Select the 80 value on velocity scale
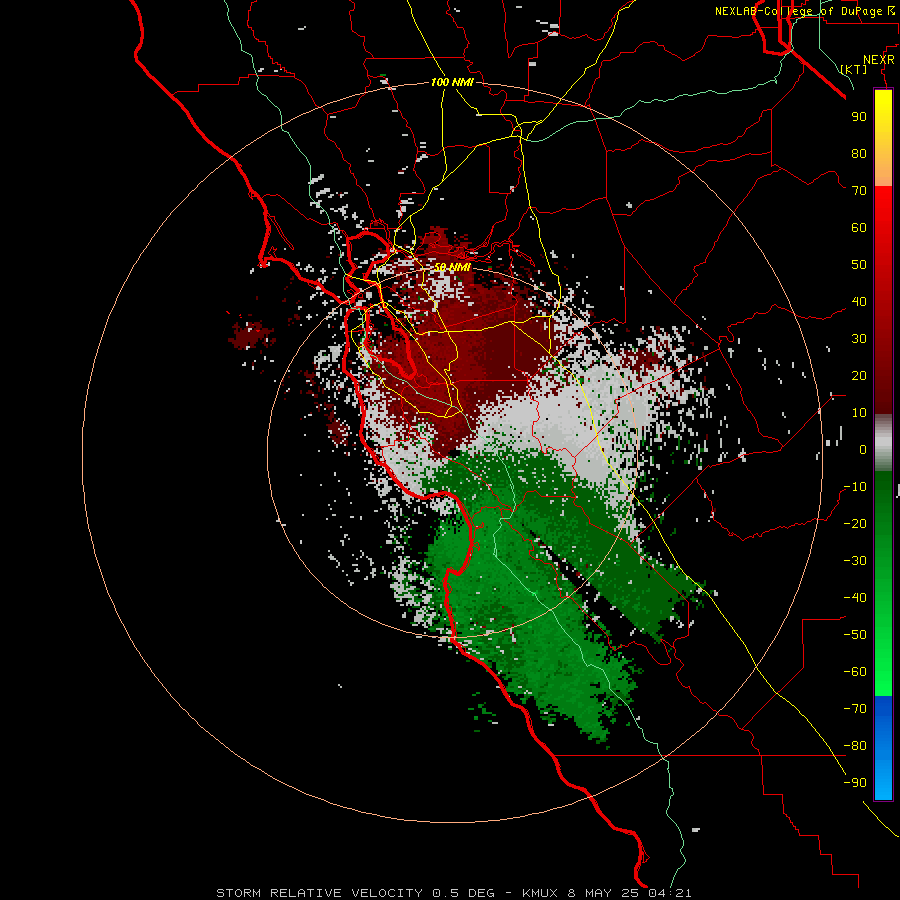900x900 pixels. click(x=859, y=153)
